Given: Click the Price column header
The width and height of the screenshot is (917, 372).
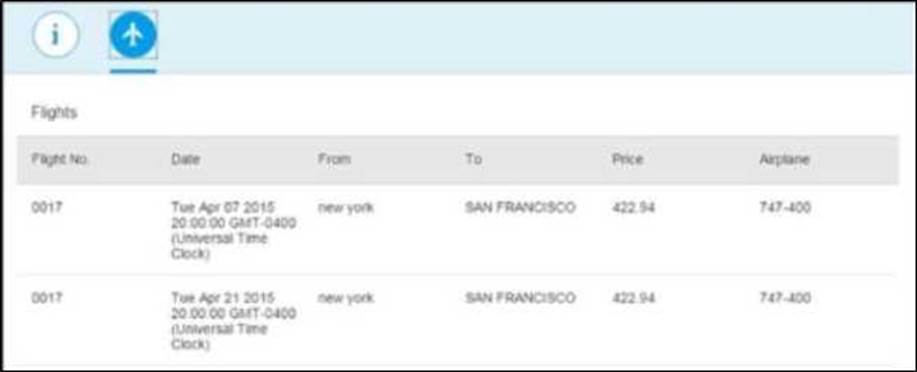Looking at the screenshot, I should point(628,159).
